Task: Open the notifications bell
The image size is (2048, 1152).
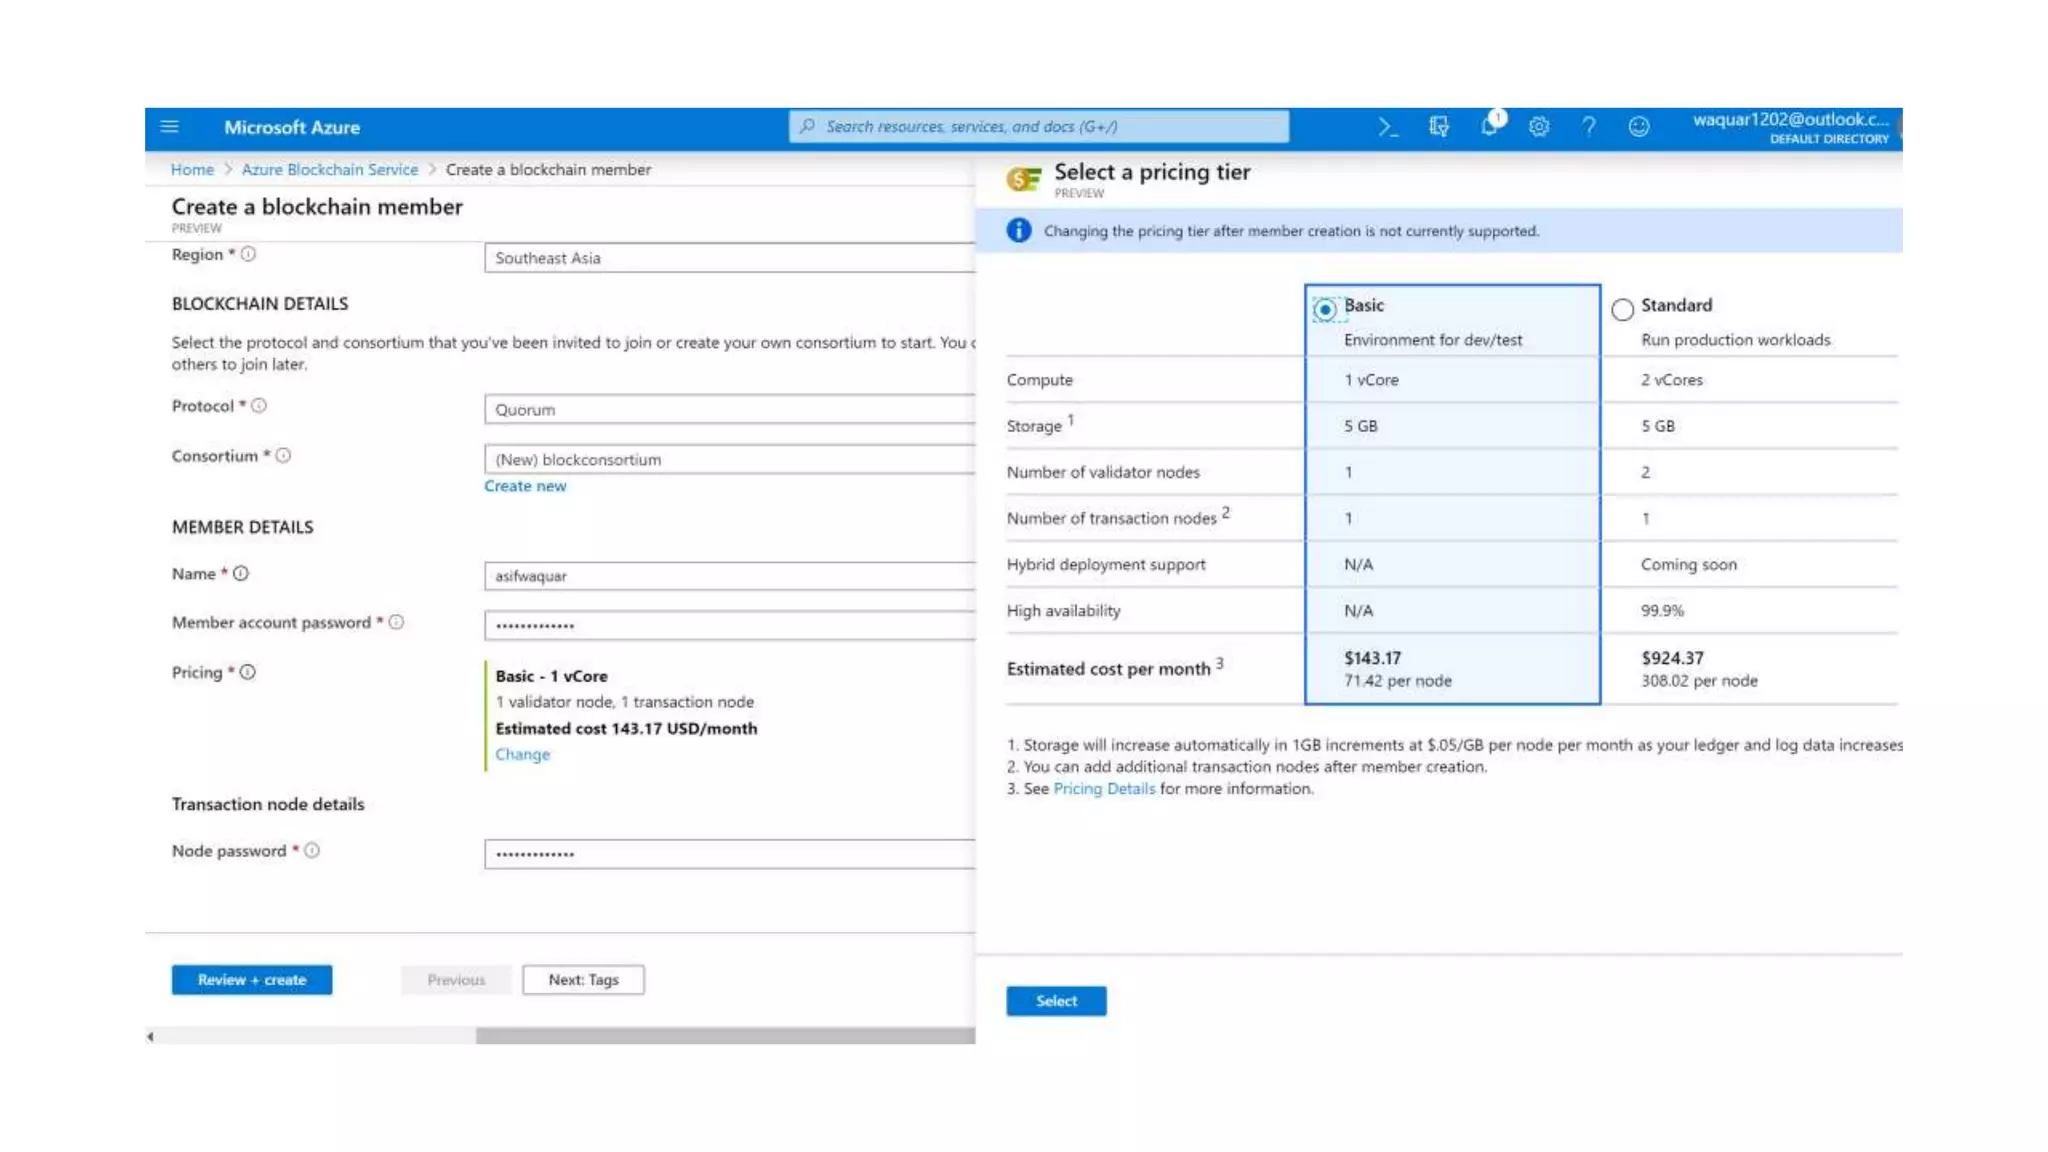Action: point(1489,126)
